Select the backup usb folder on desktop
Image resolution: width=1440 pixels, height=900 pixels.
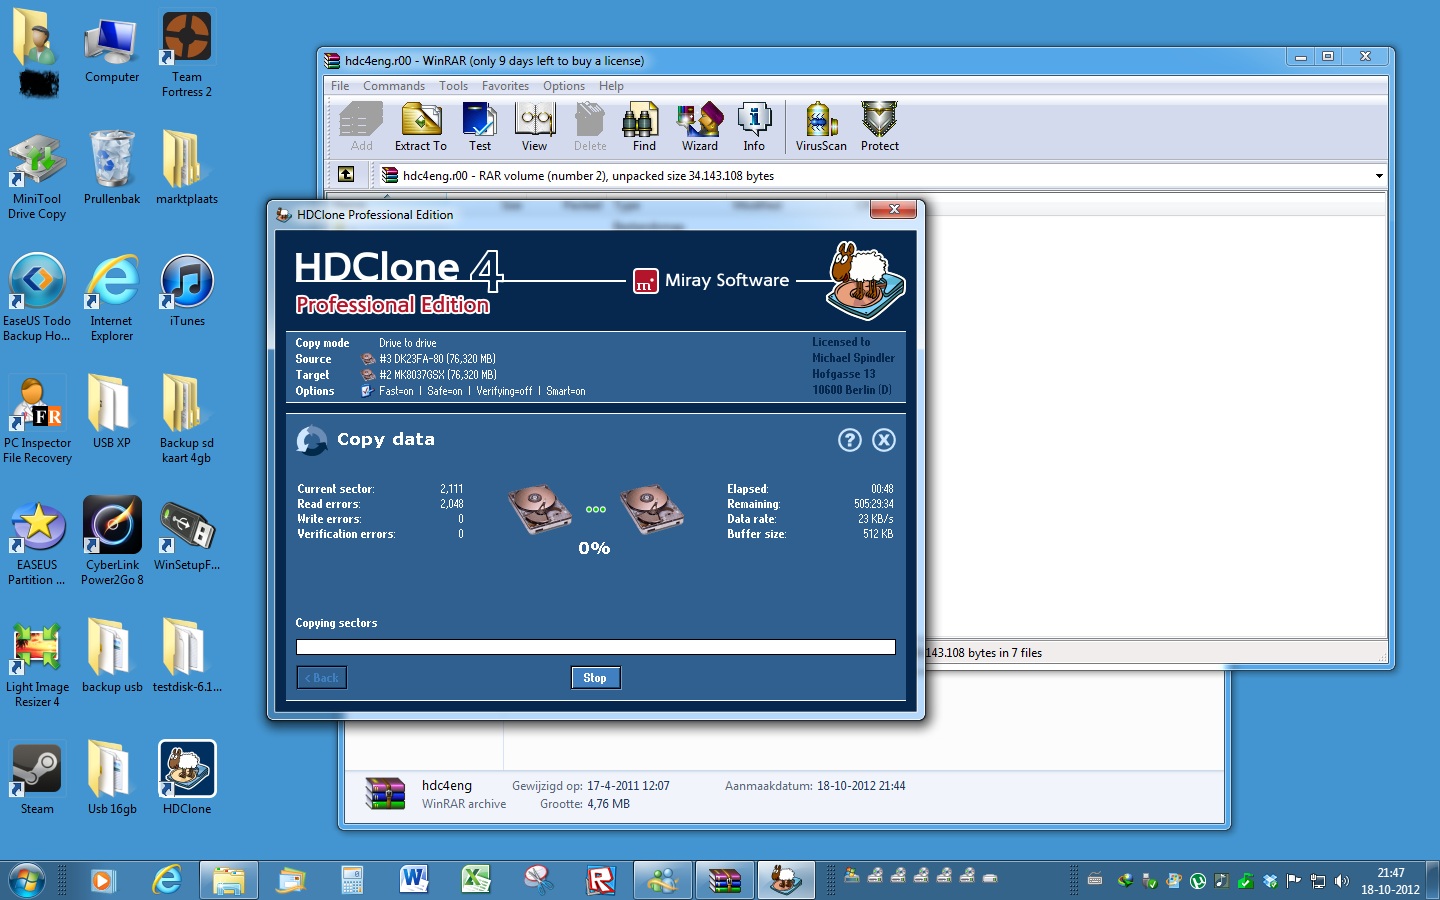pos(112,656)
